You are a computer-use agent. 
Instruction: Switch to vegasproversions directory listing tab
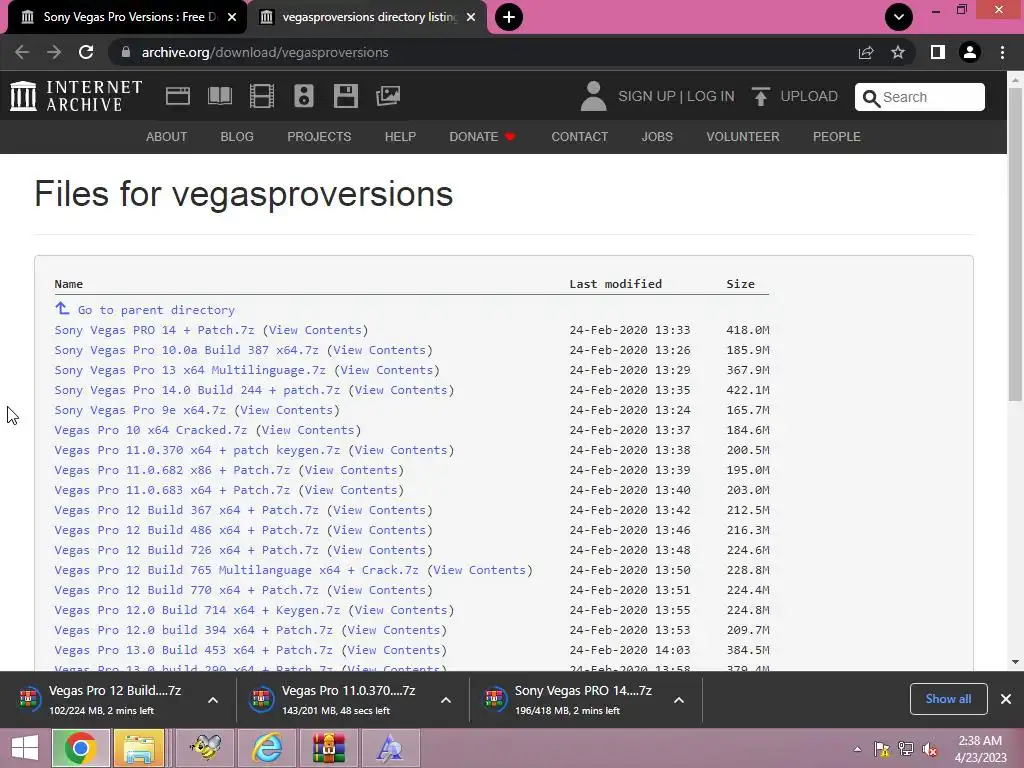click(x=368, y=17)
